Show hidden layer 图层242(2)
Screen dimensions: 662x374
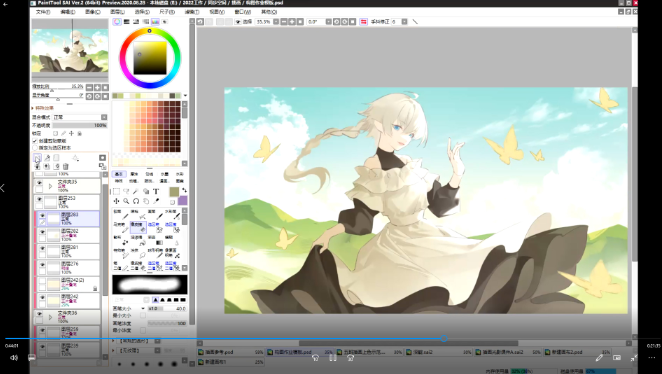tap(42, 281)
